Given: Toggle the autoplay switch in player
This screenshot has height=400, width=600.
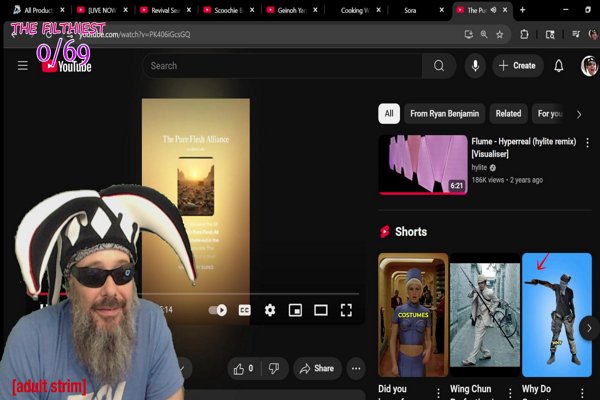Looking at the screenshot, I should tap(218, 310).
